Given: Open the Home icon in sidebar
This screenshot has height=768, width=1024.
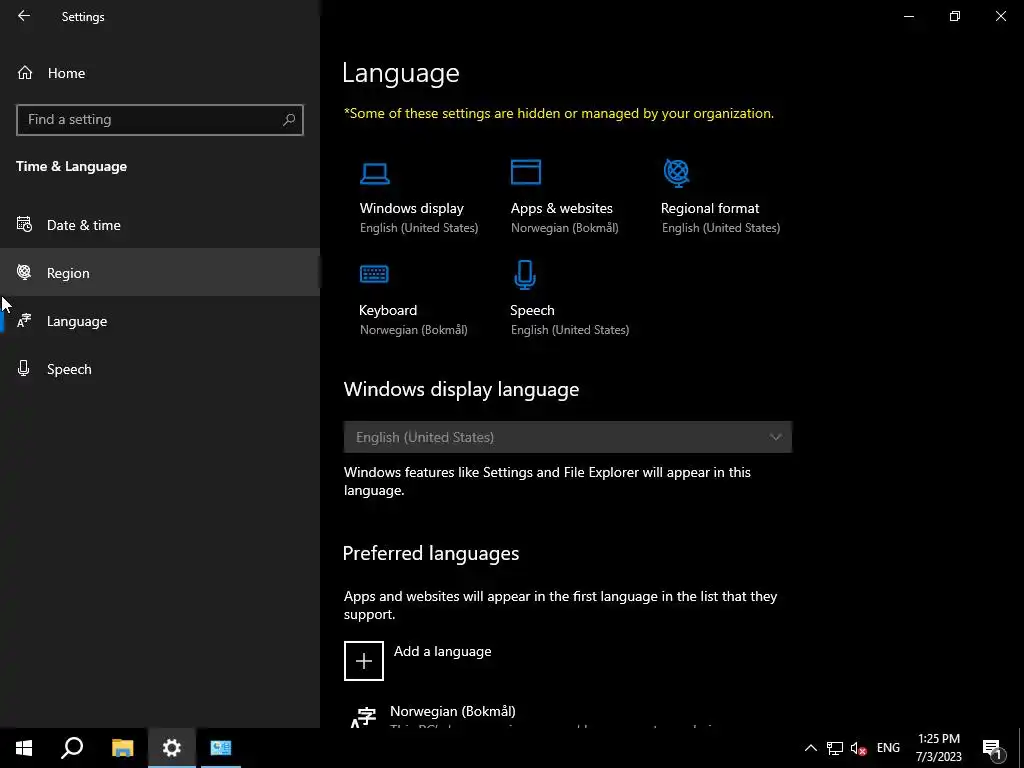Looking at the screenshot, I should click(x=25, y=72).
